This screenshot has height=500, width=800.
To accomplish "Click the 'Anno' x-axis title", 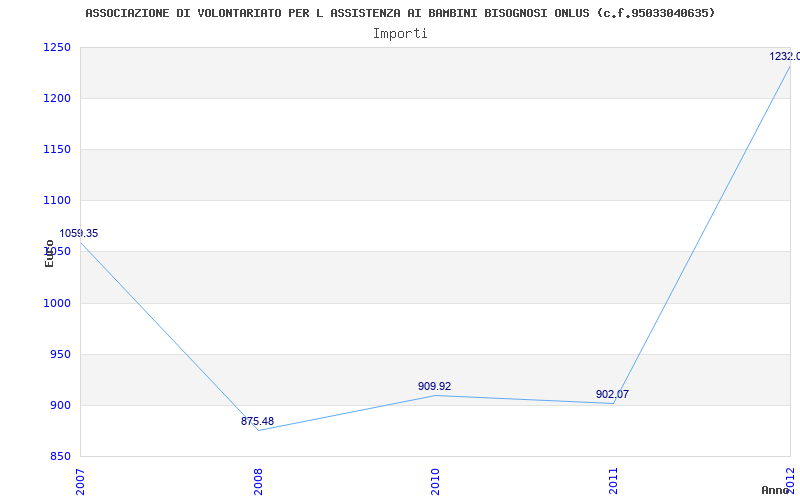I will (x=775, y=490).
